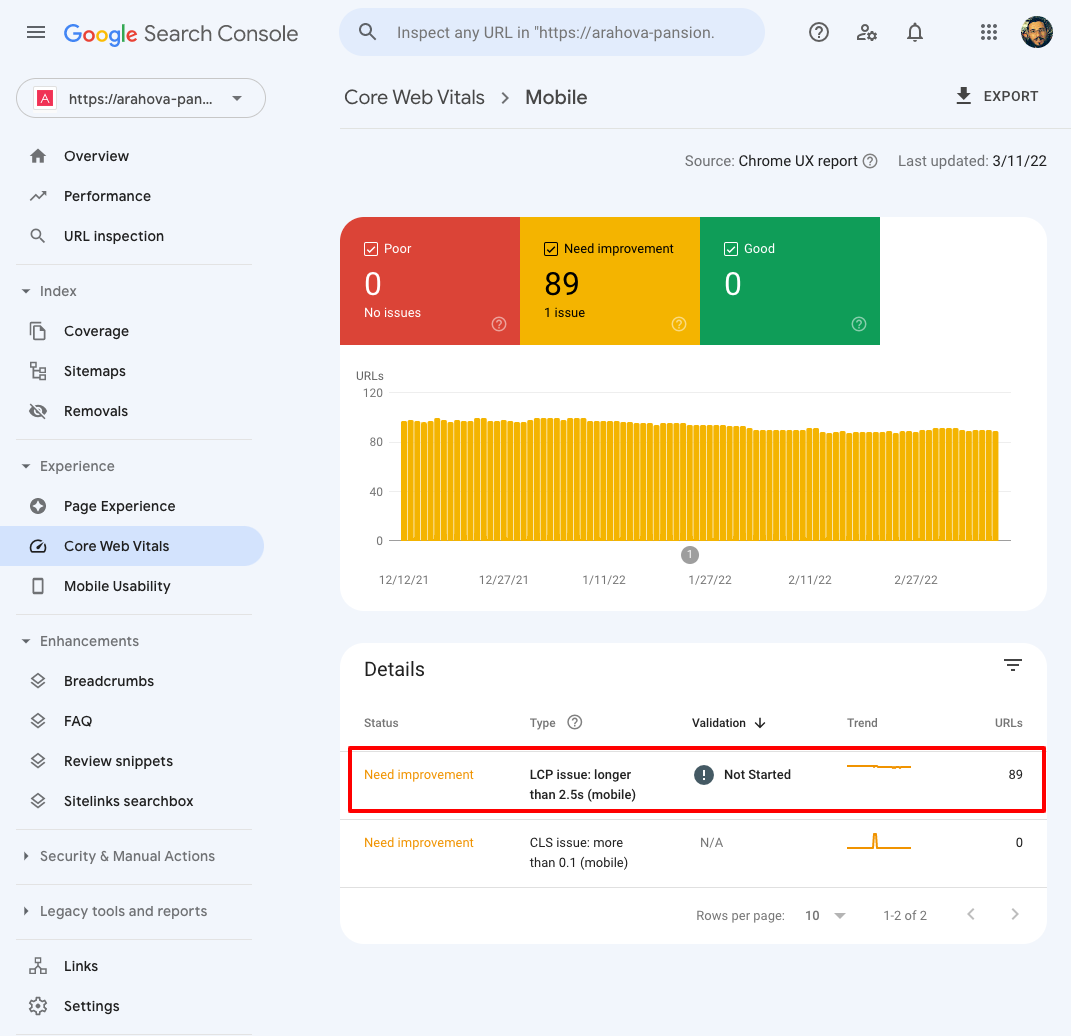Click the Review snippets layers icon

[38, 761]
